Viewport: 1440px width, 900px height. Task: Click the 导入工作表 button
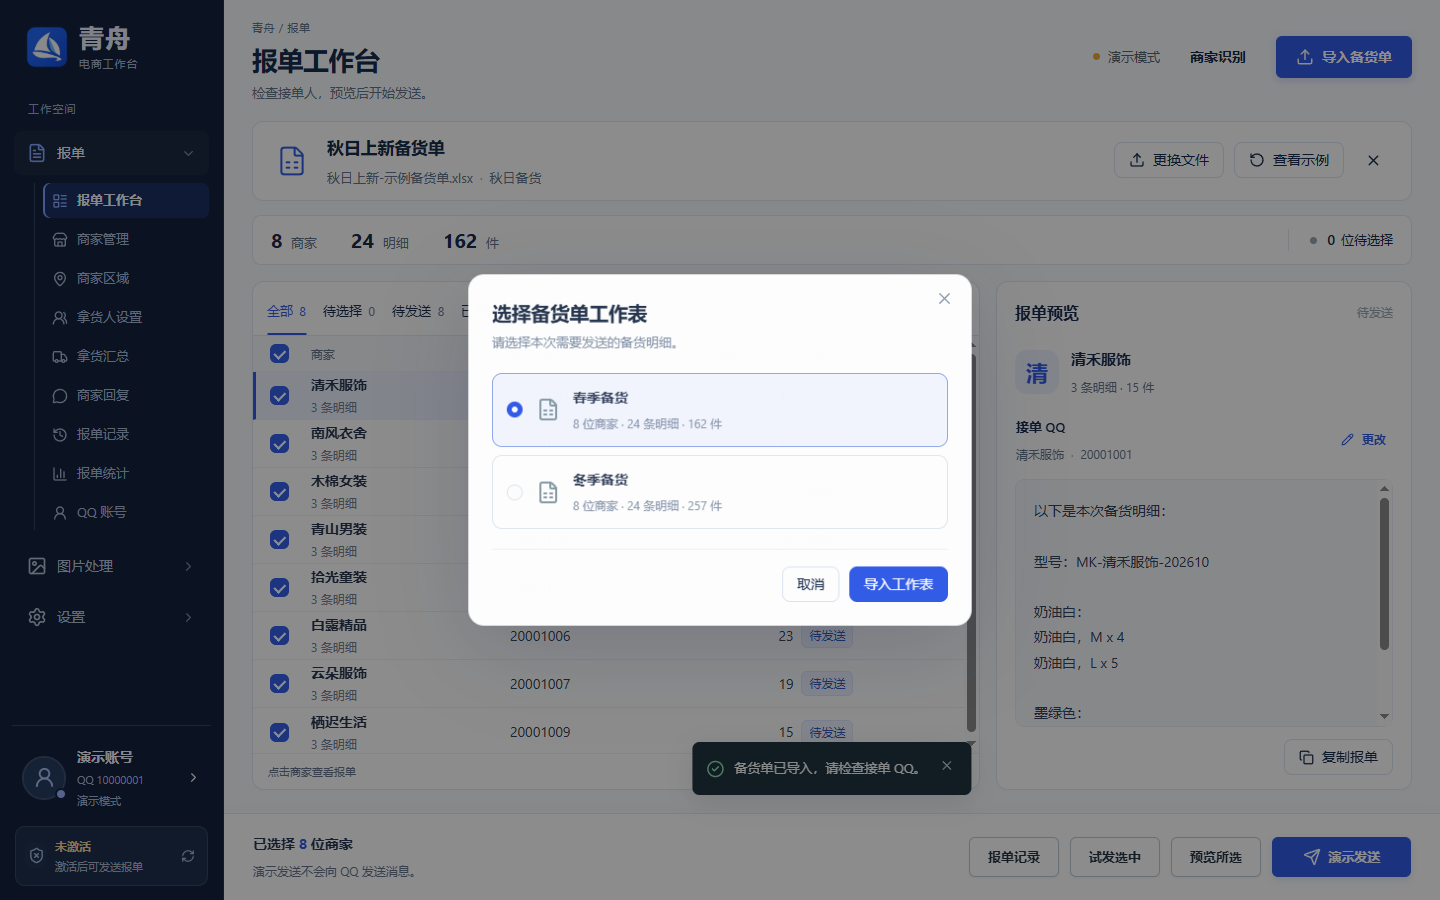[898, 584]
